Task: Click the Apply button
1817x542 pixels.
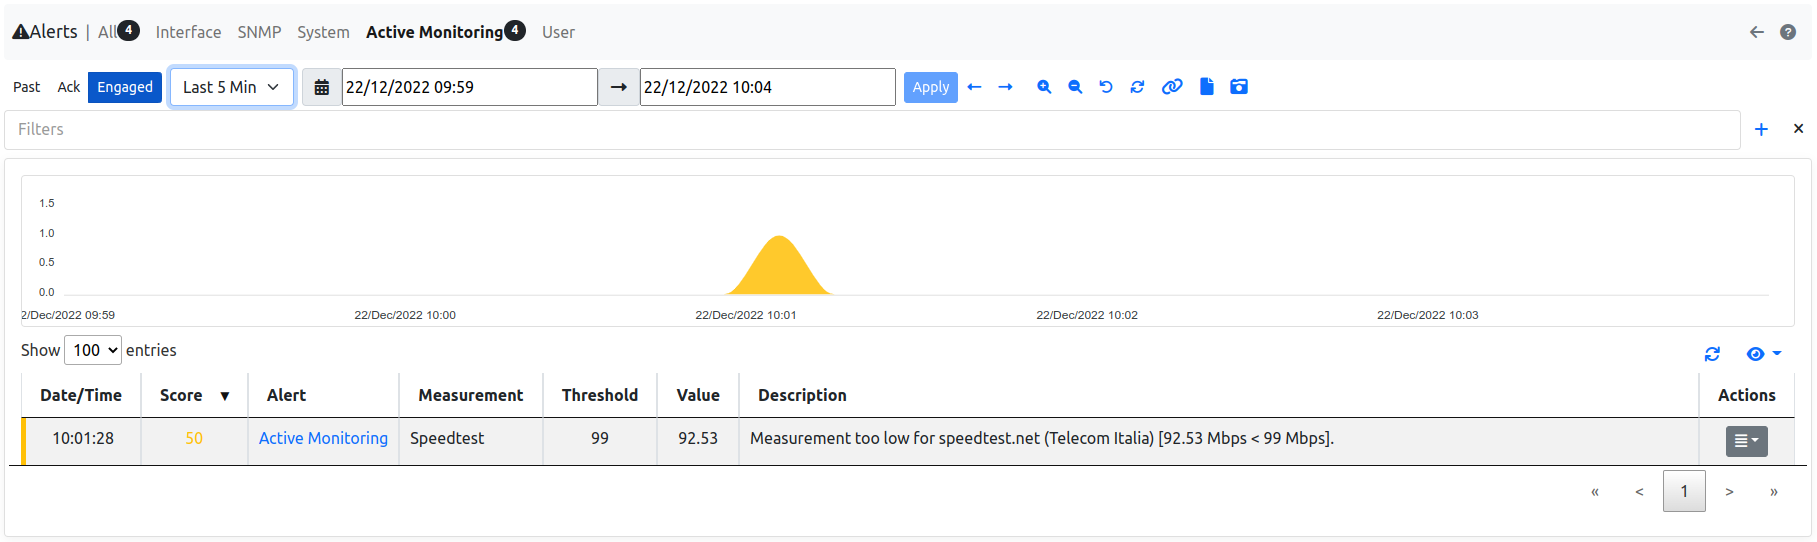Action: 931,87
